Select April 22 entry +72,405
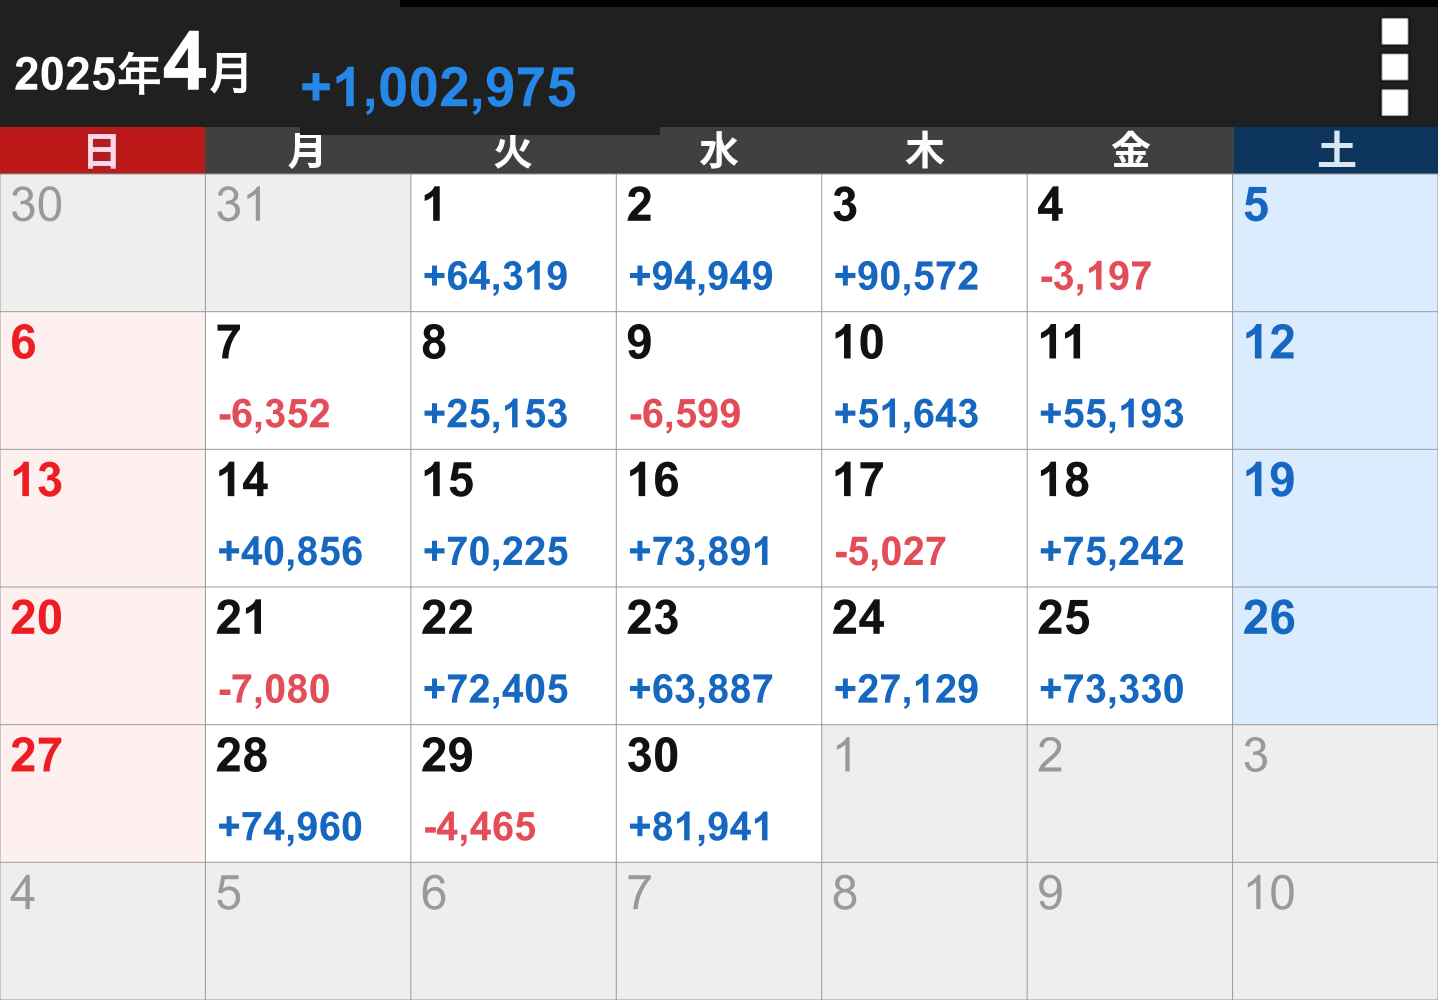Viewport: 1438px width, 1000px height. [513, 656]
